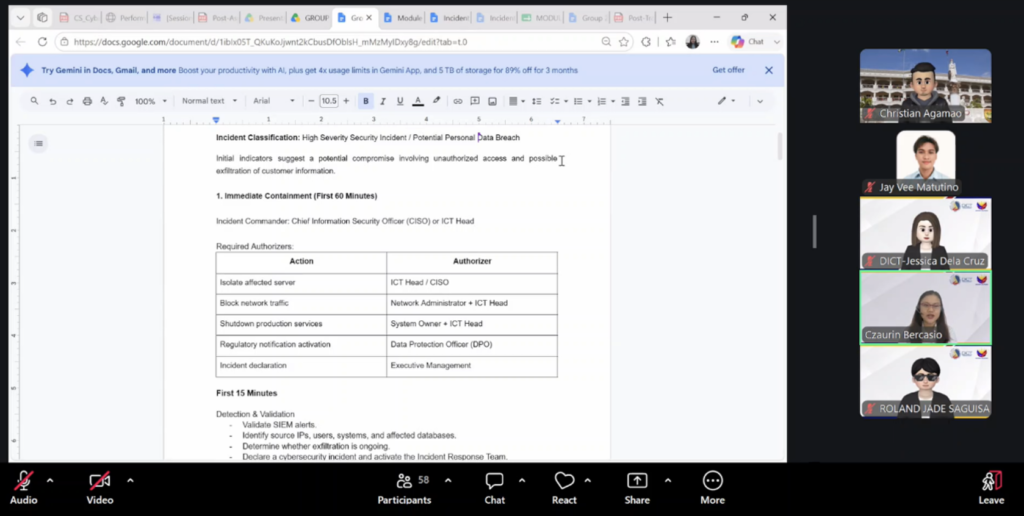Open meeting React emoji button
Viewport: 1024px width, 516px height.
pos(564,488)
